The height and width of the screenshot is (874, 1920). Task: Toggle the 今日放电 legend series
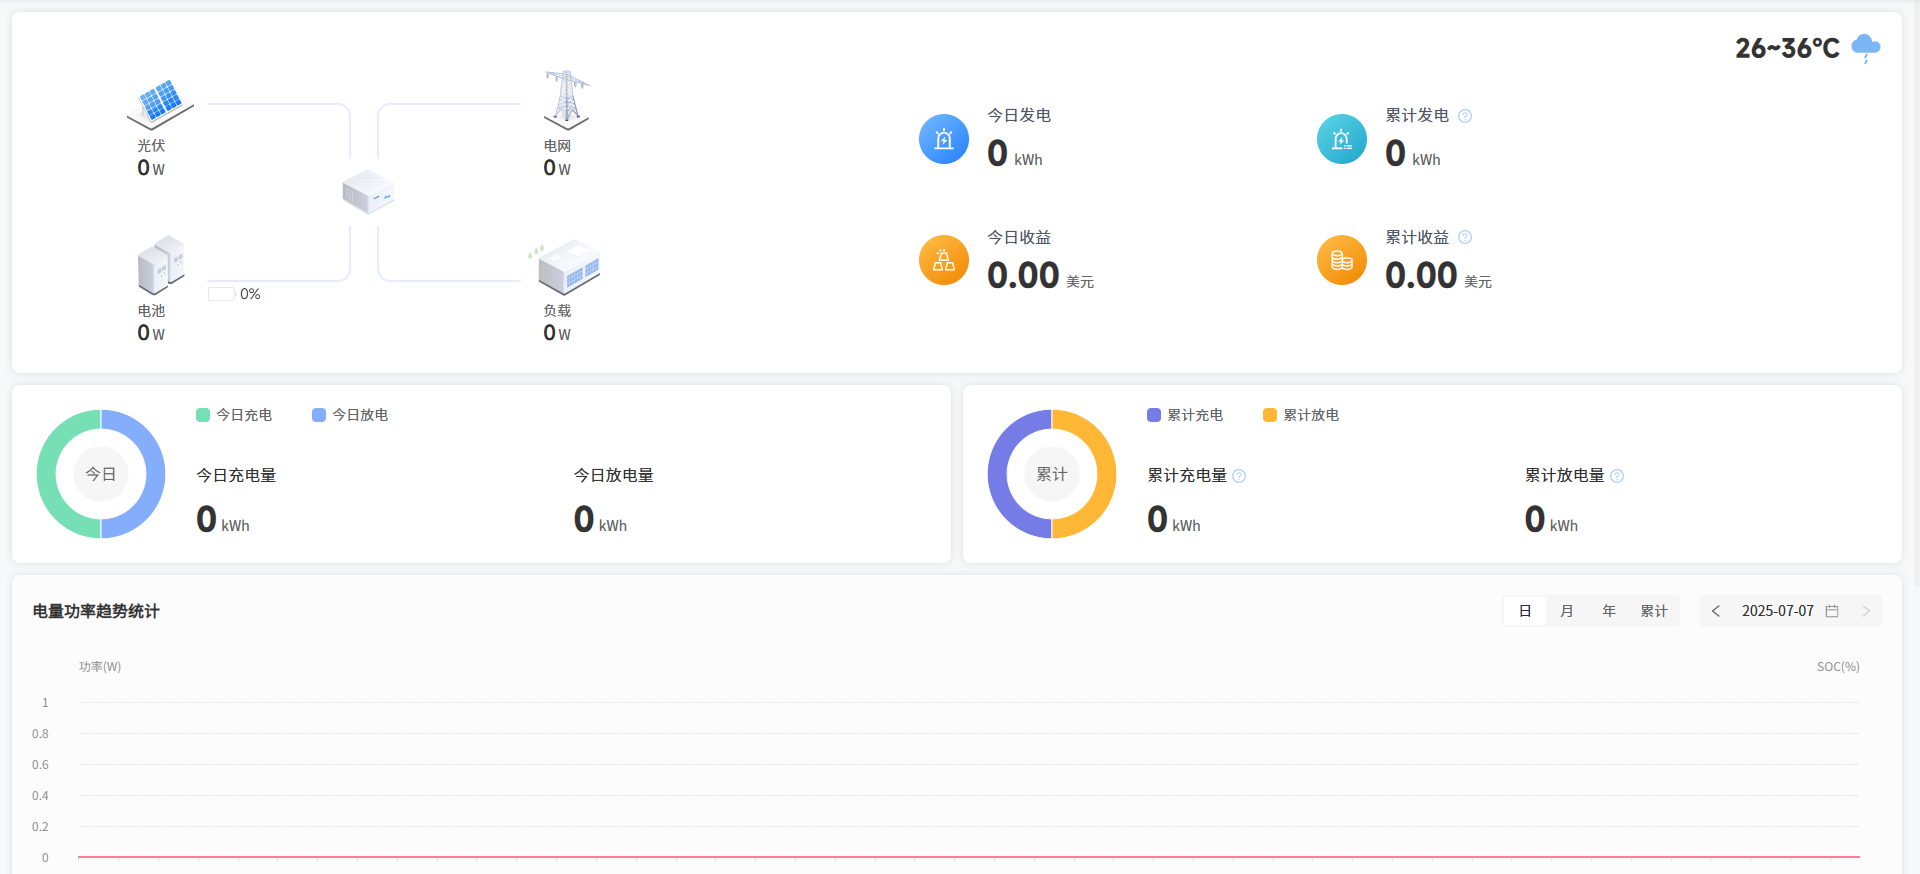point(350,415)
